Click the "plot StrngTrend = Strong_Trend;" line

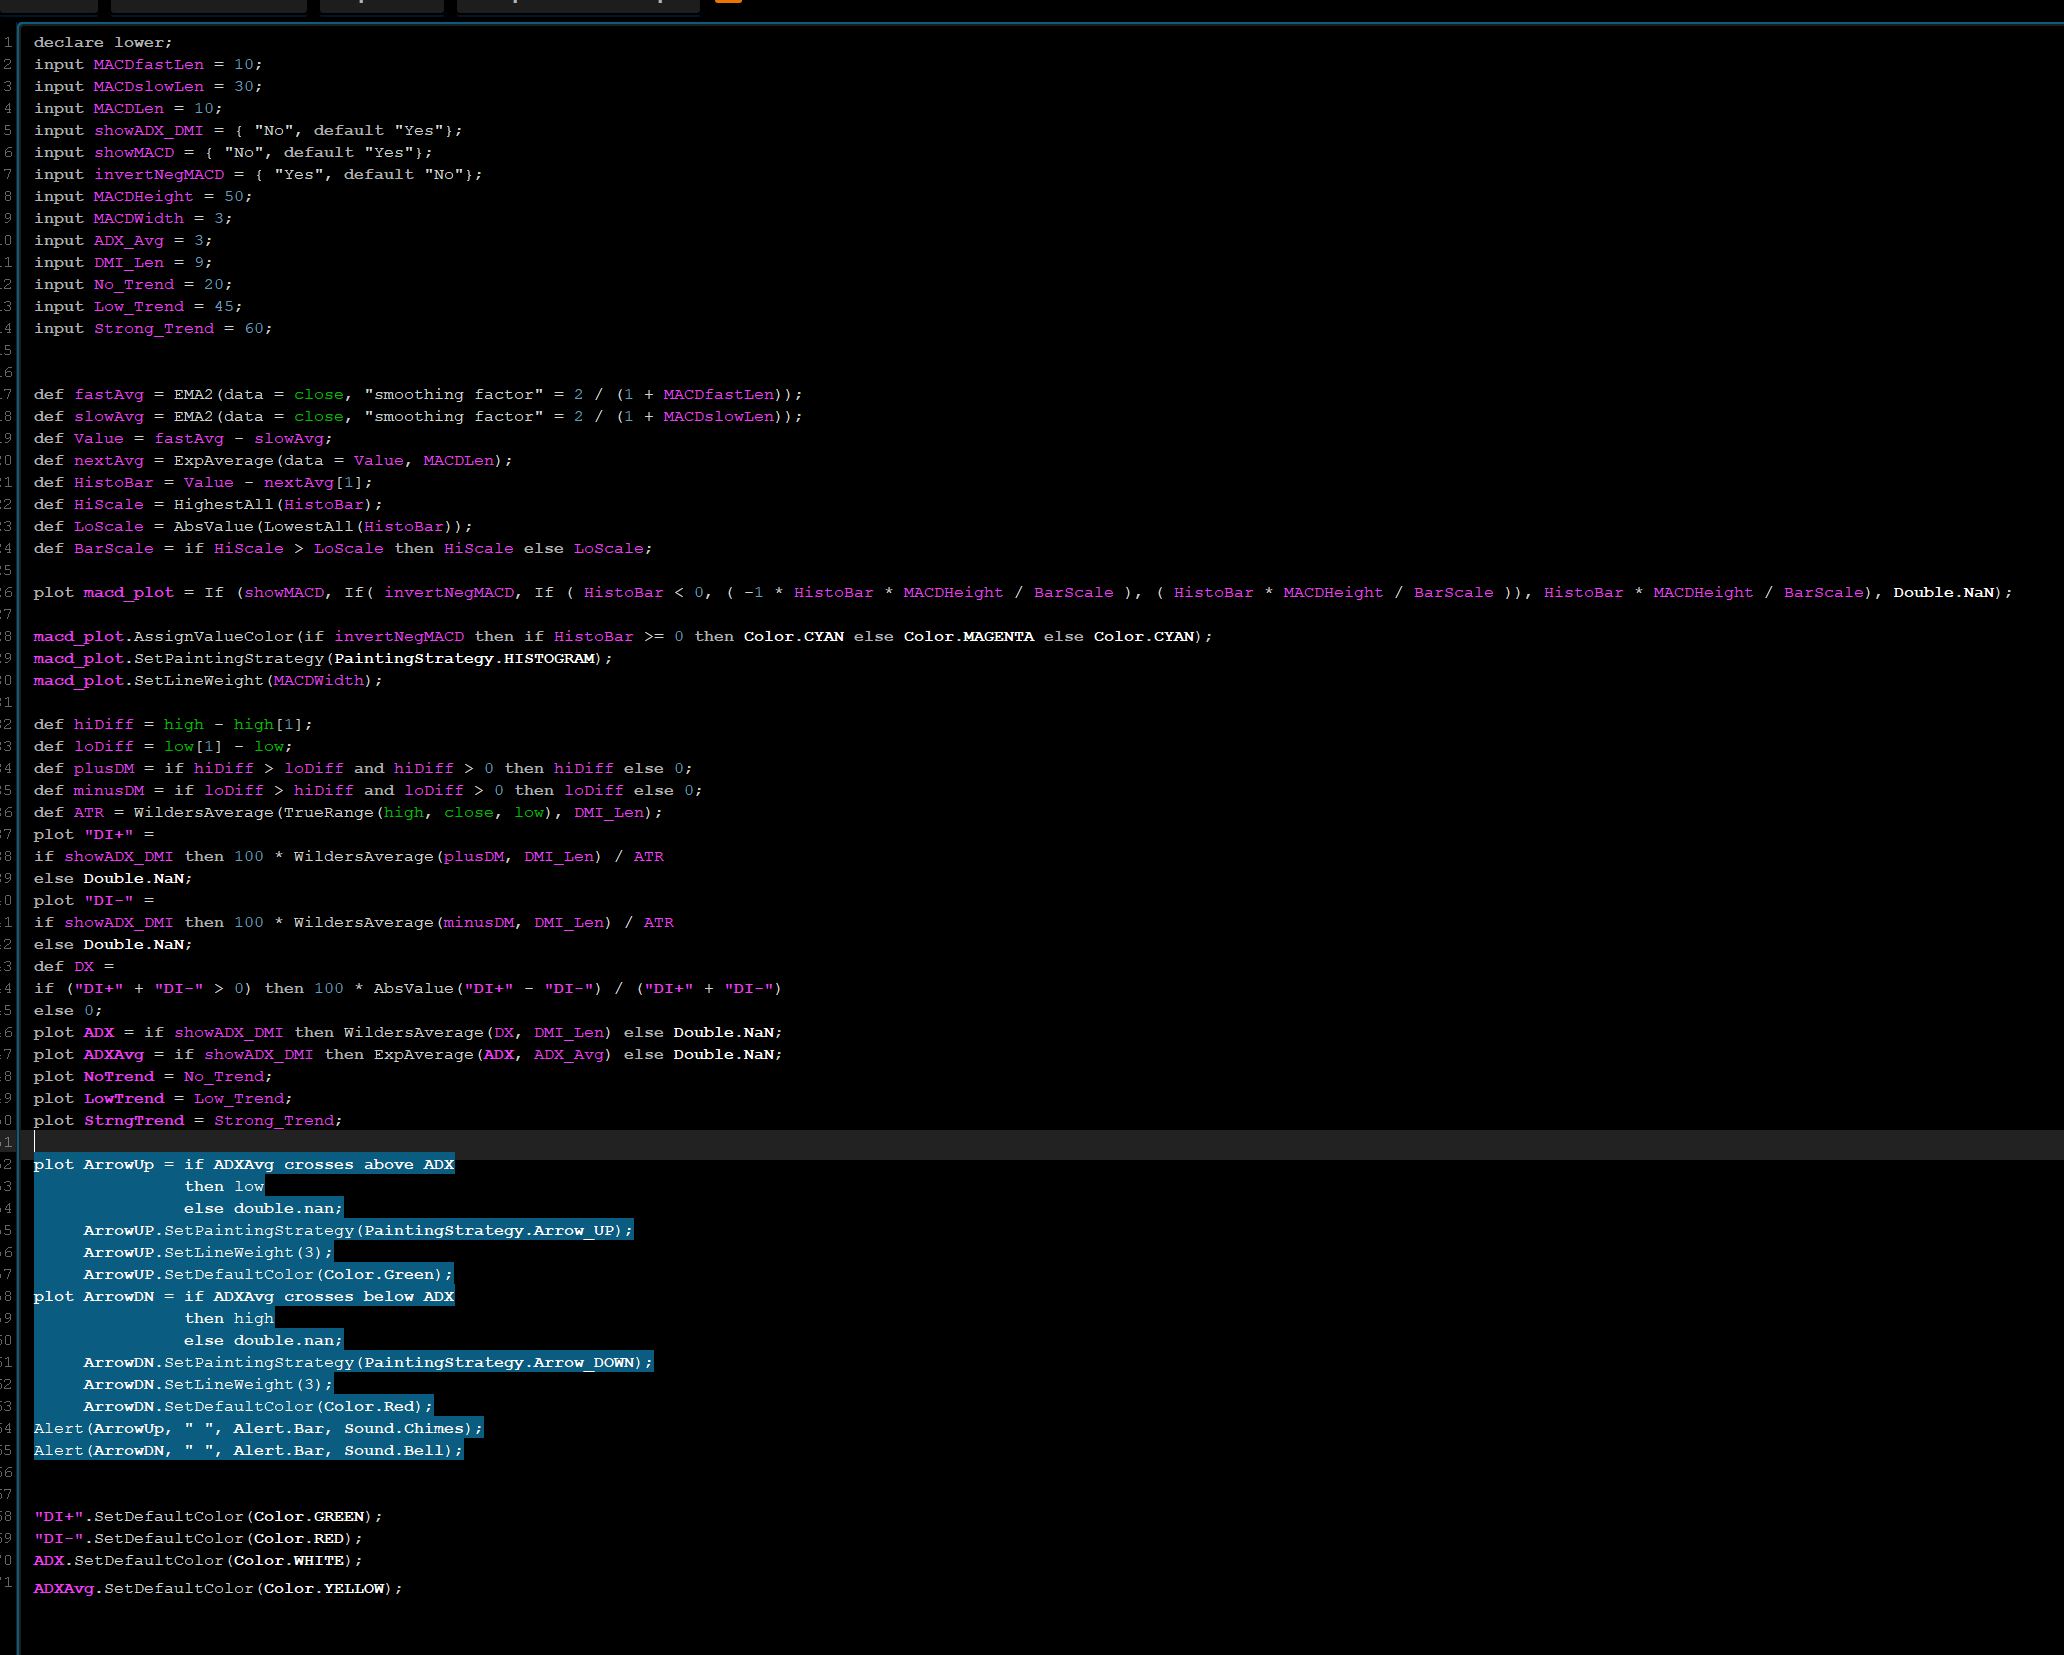pos(188,1120)
